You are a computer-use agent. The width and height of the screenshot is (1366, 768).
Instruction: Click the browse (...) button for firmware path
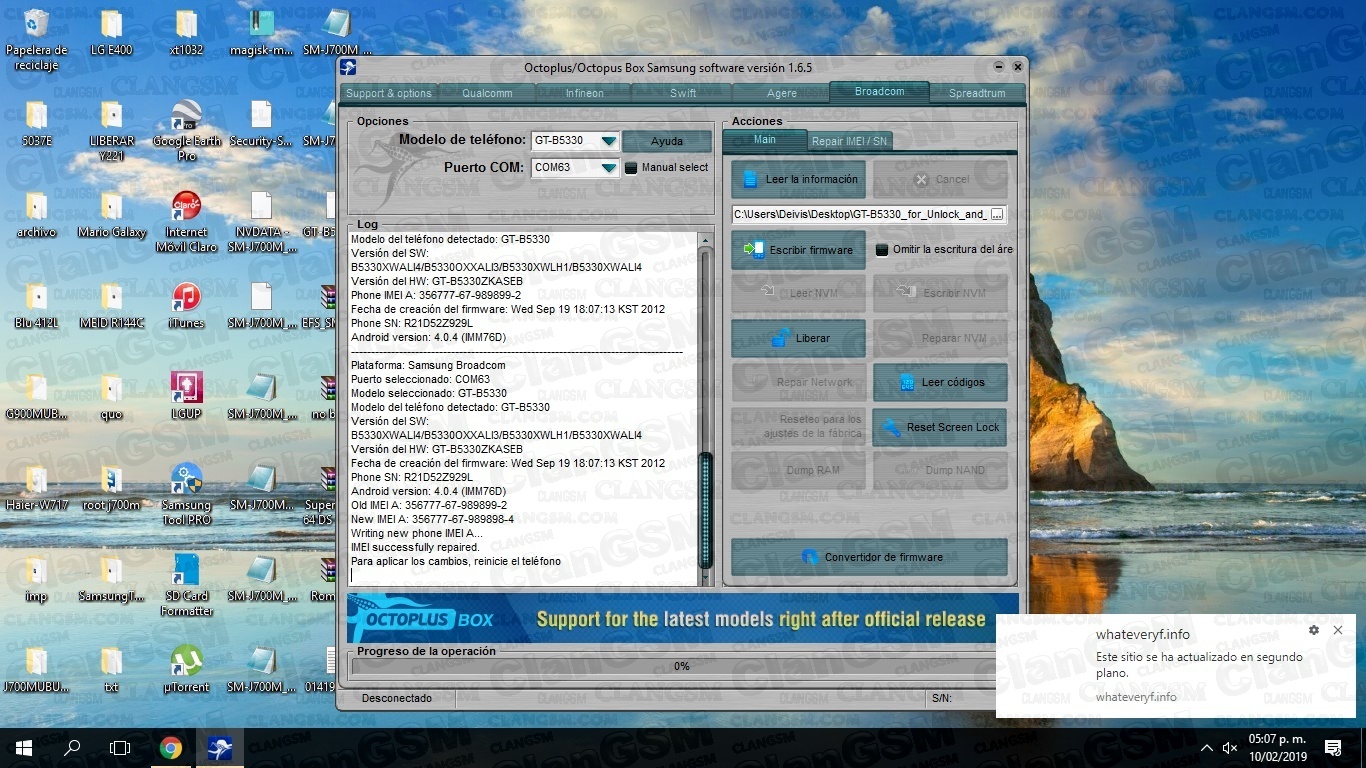[x=996, y=214]
